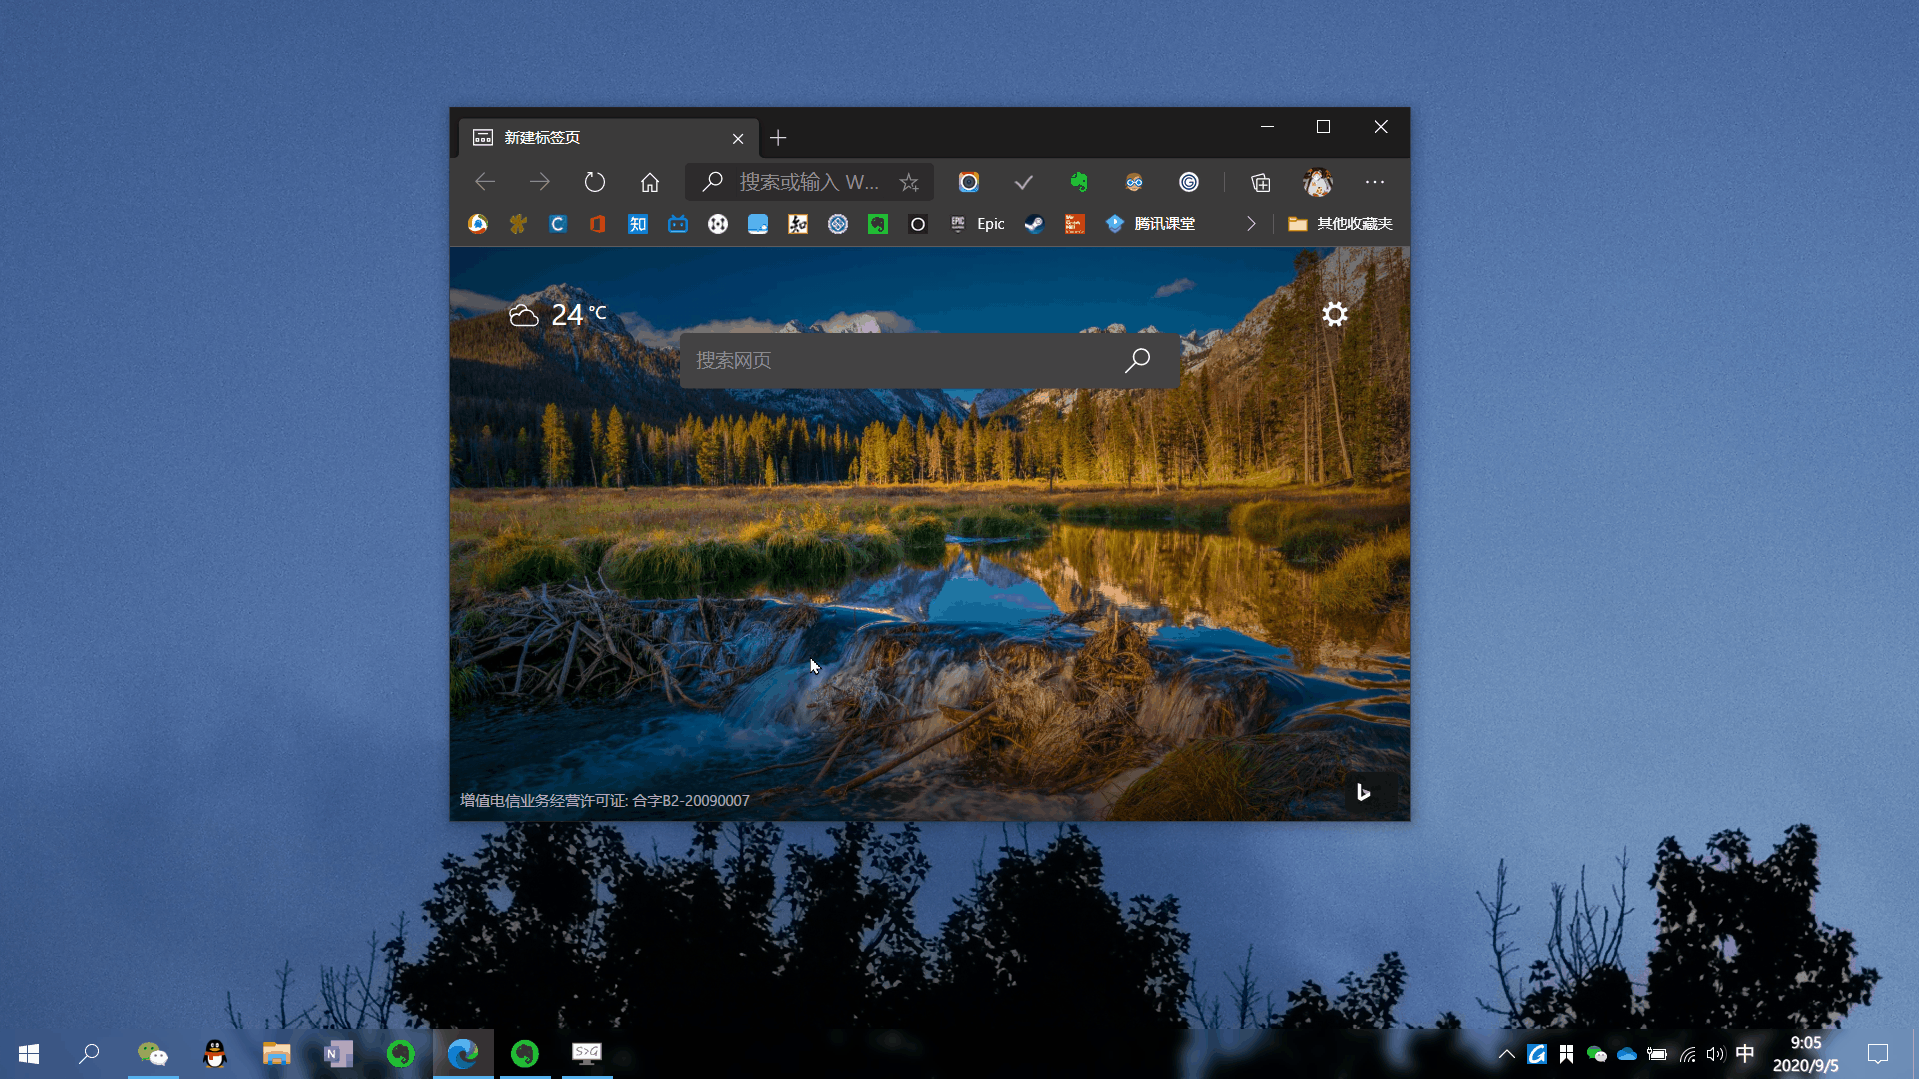Open WeChat from the taskbar
Image resolution: width=1919 pixels, height=1079 pixels.
coord(153,1054)
